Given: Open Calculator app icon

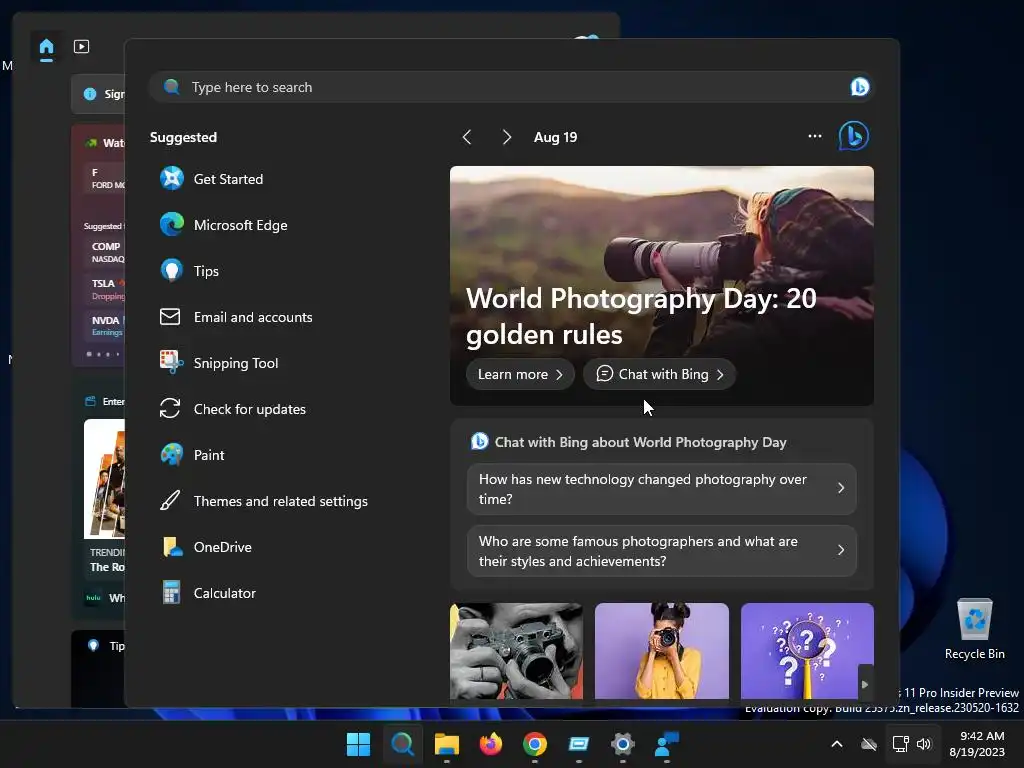Looking at the screenshot, I should (171, 592).
